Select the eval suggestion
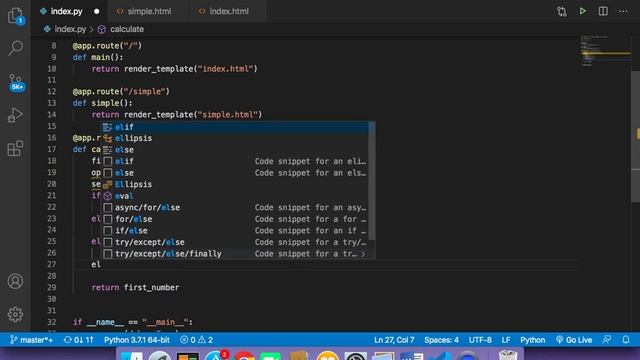 point(235,196)
